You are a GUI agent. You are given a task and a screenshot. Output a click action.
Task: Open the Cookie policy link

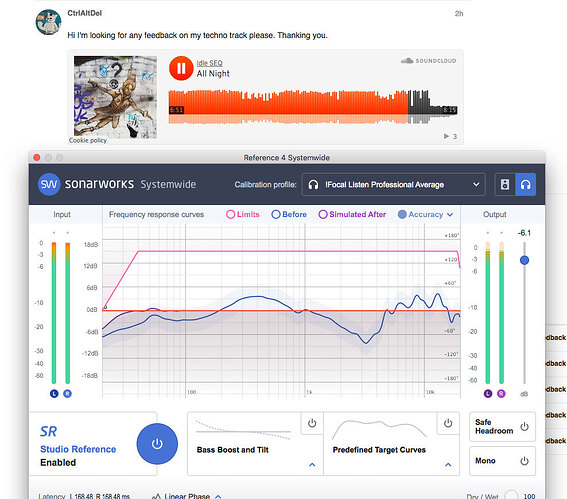[x=88, y=140]
